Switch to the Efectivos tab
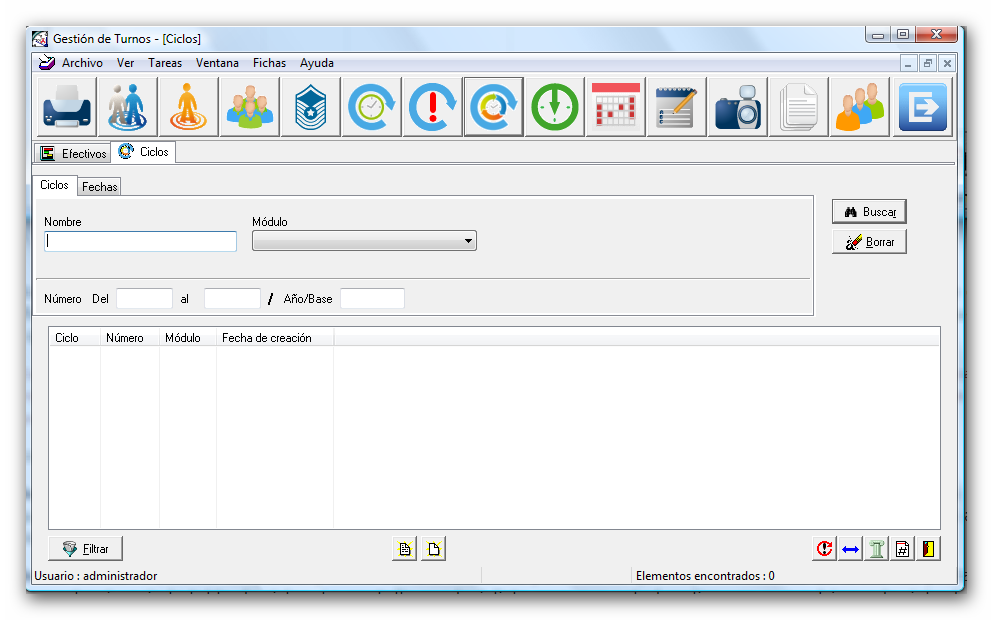This screenshot has width=993, height=620. pos(74,154)
